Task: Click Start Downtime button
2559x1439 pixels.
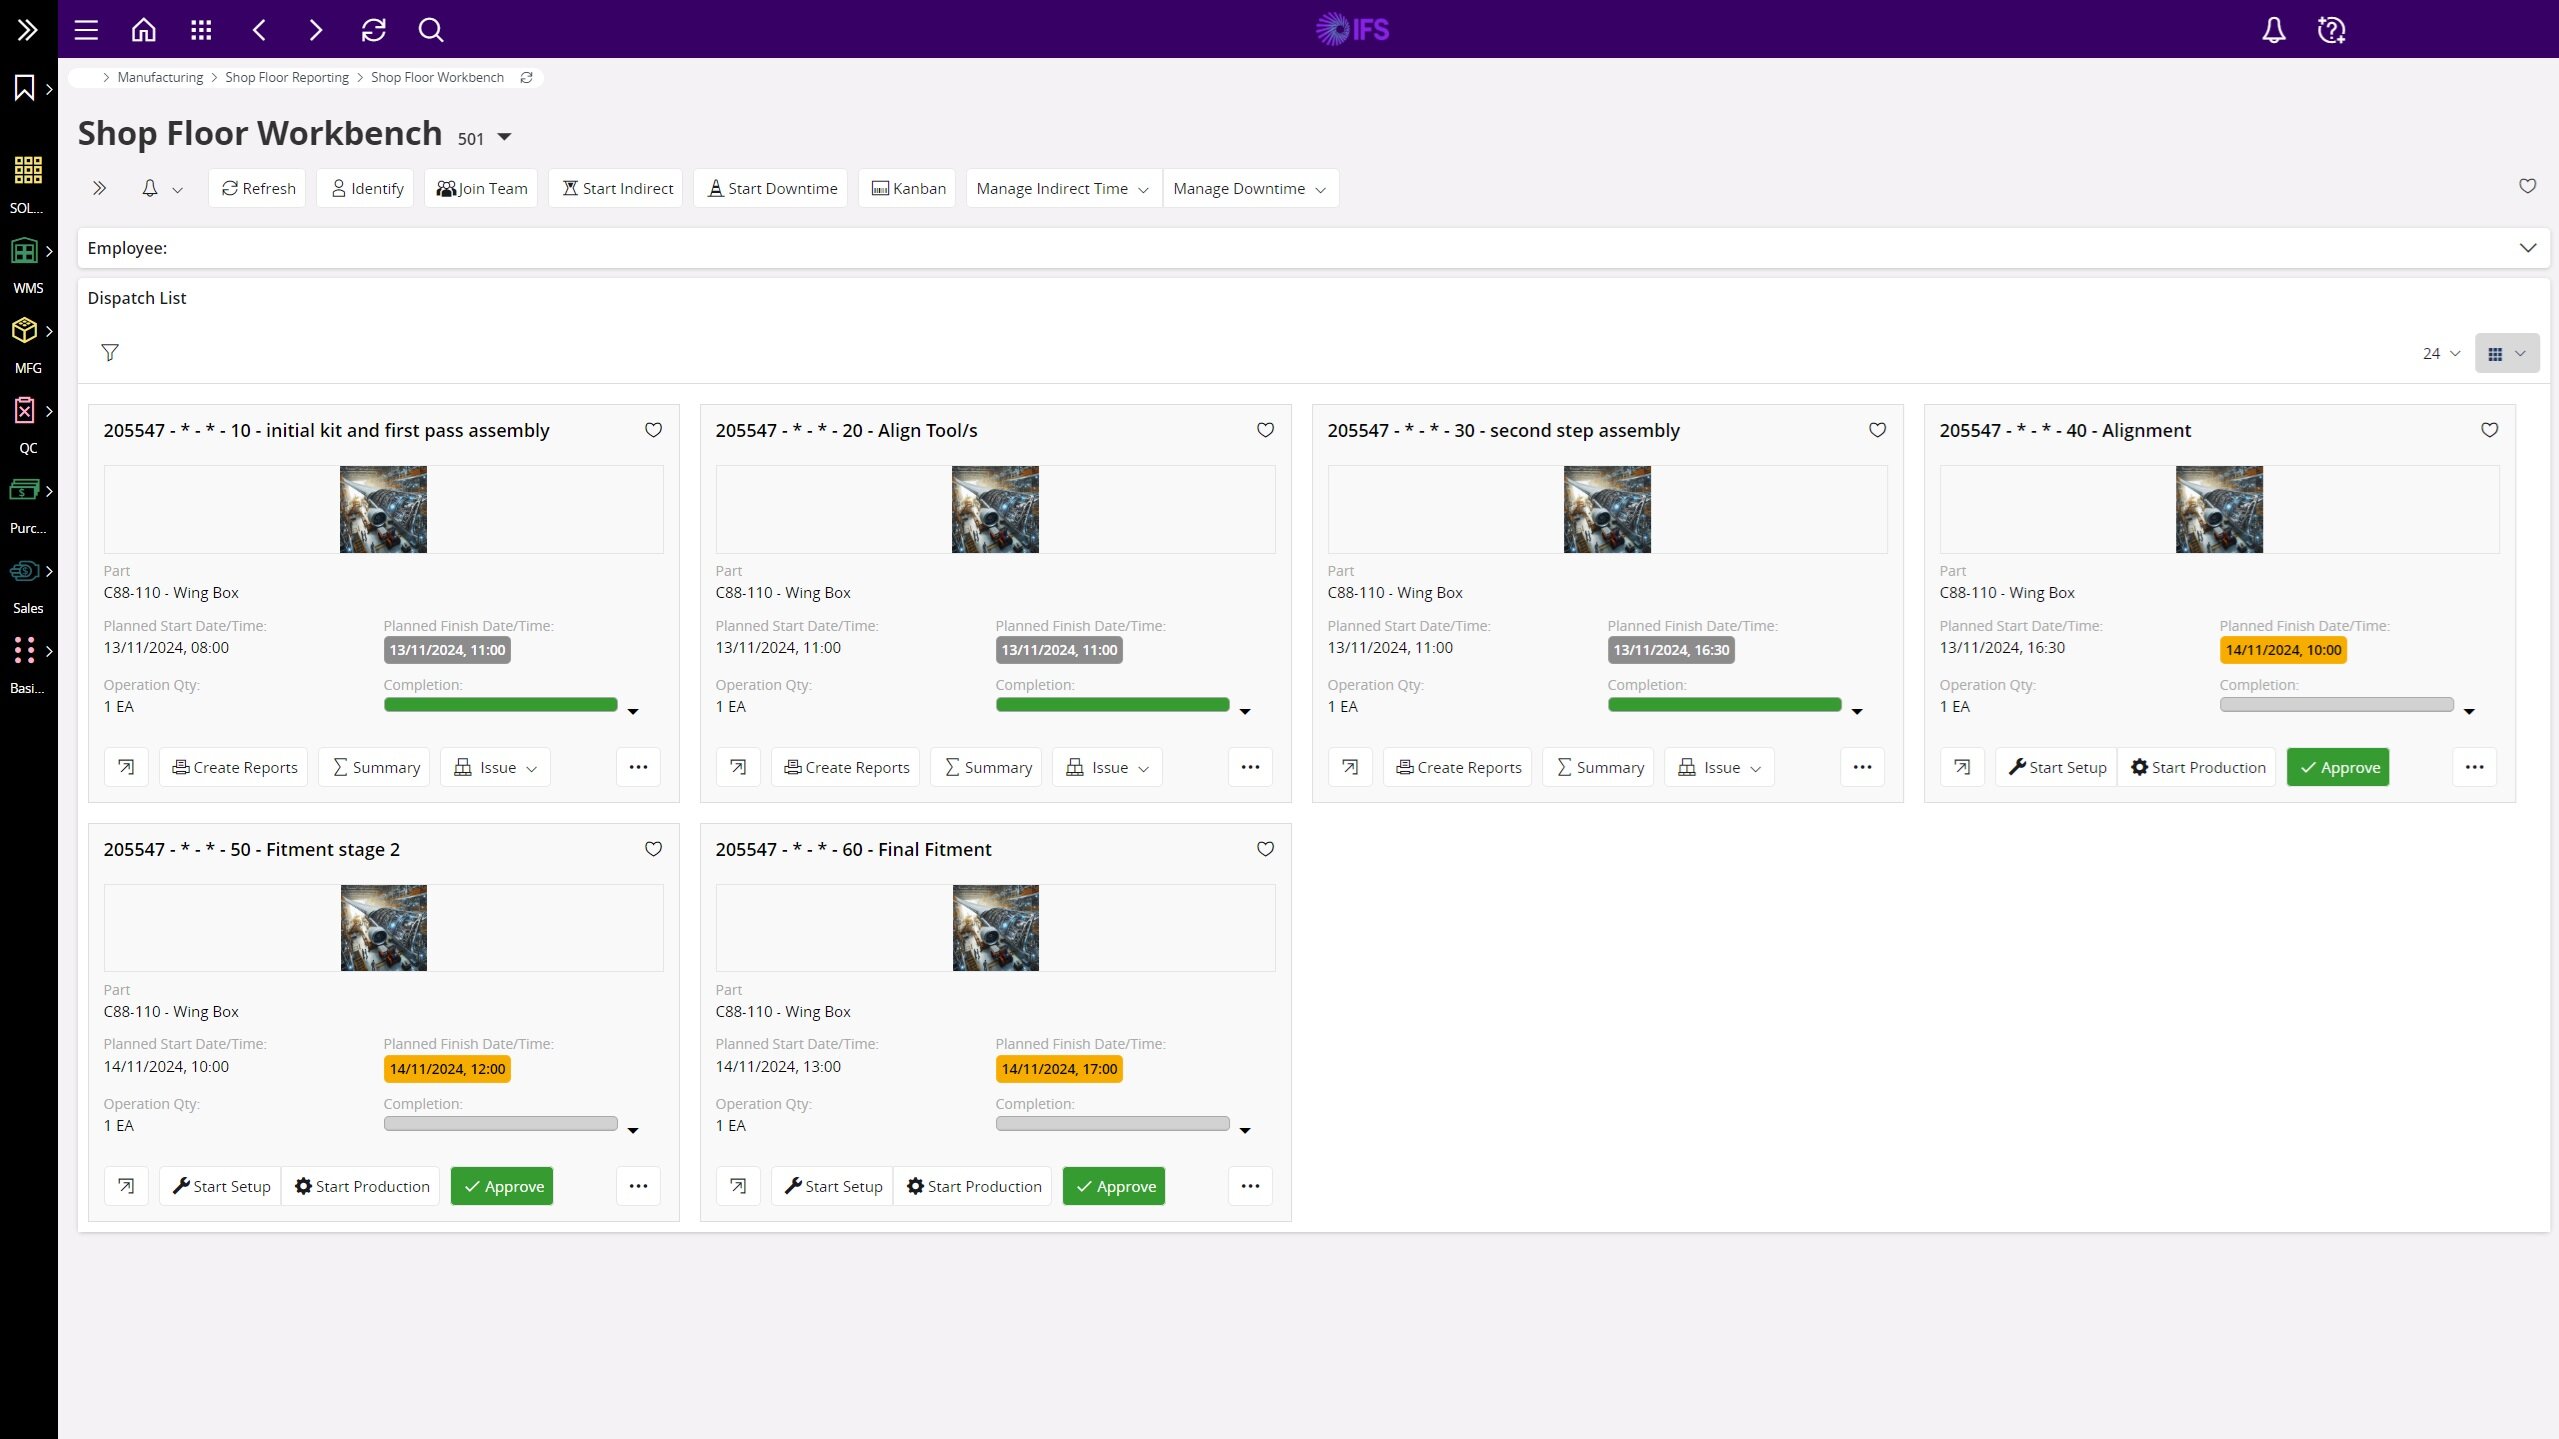Action: pos(770,188)
